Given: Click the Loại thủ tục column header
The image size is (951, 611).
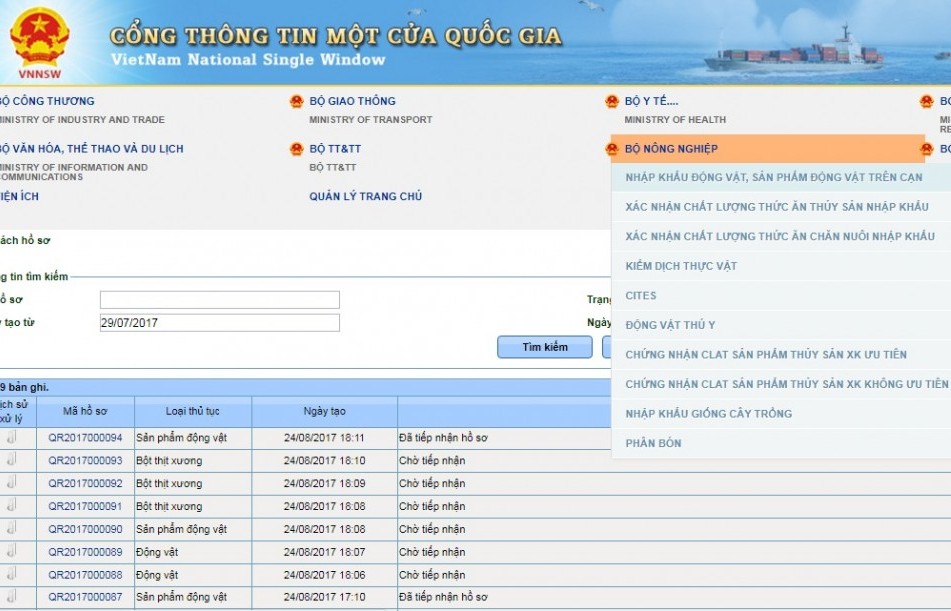Looking at the screenshot, I should (193, 411).
